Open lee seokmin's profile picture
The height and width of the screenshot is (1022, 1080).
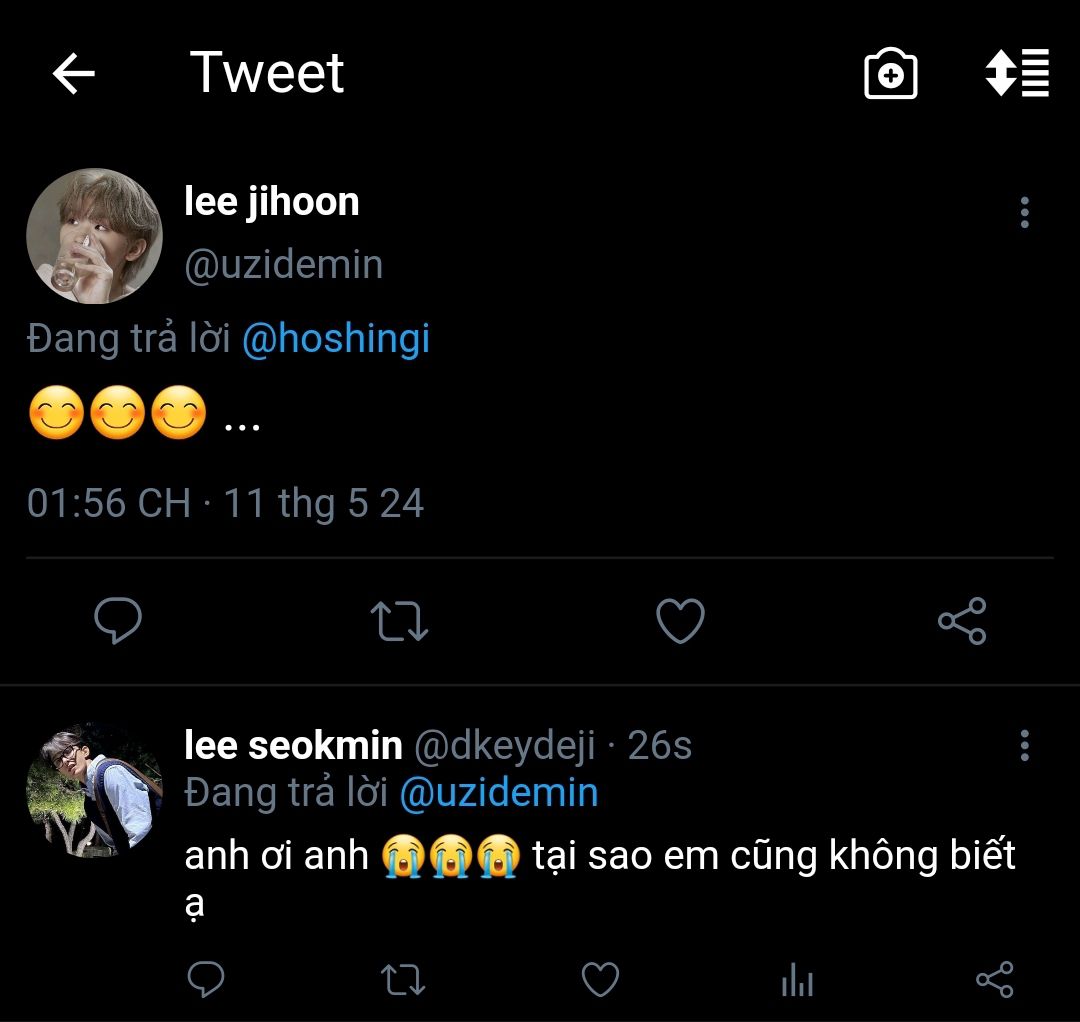94,790
